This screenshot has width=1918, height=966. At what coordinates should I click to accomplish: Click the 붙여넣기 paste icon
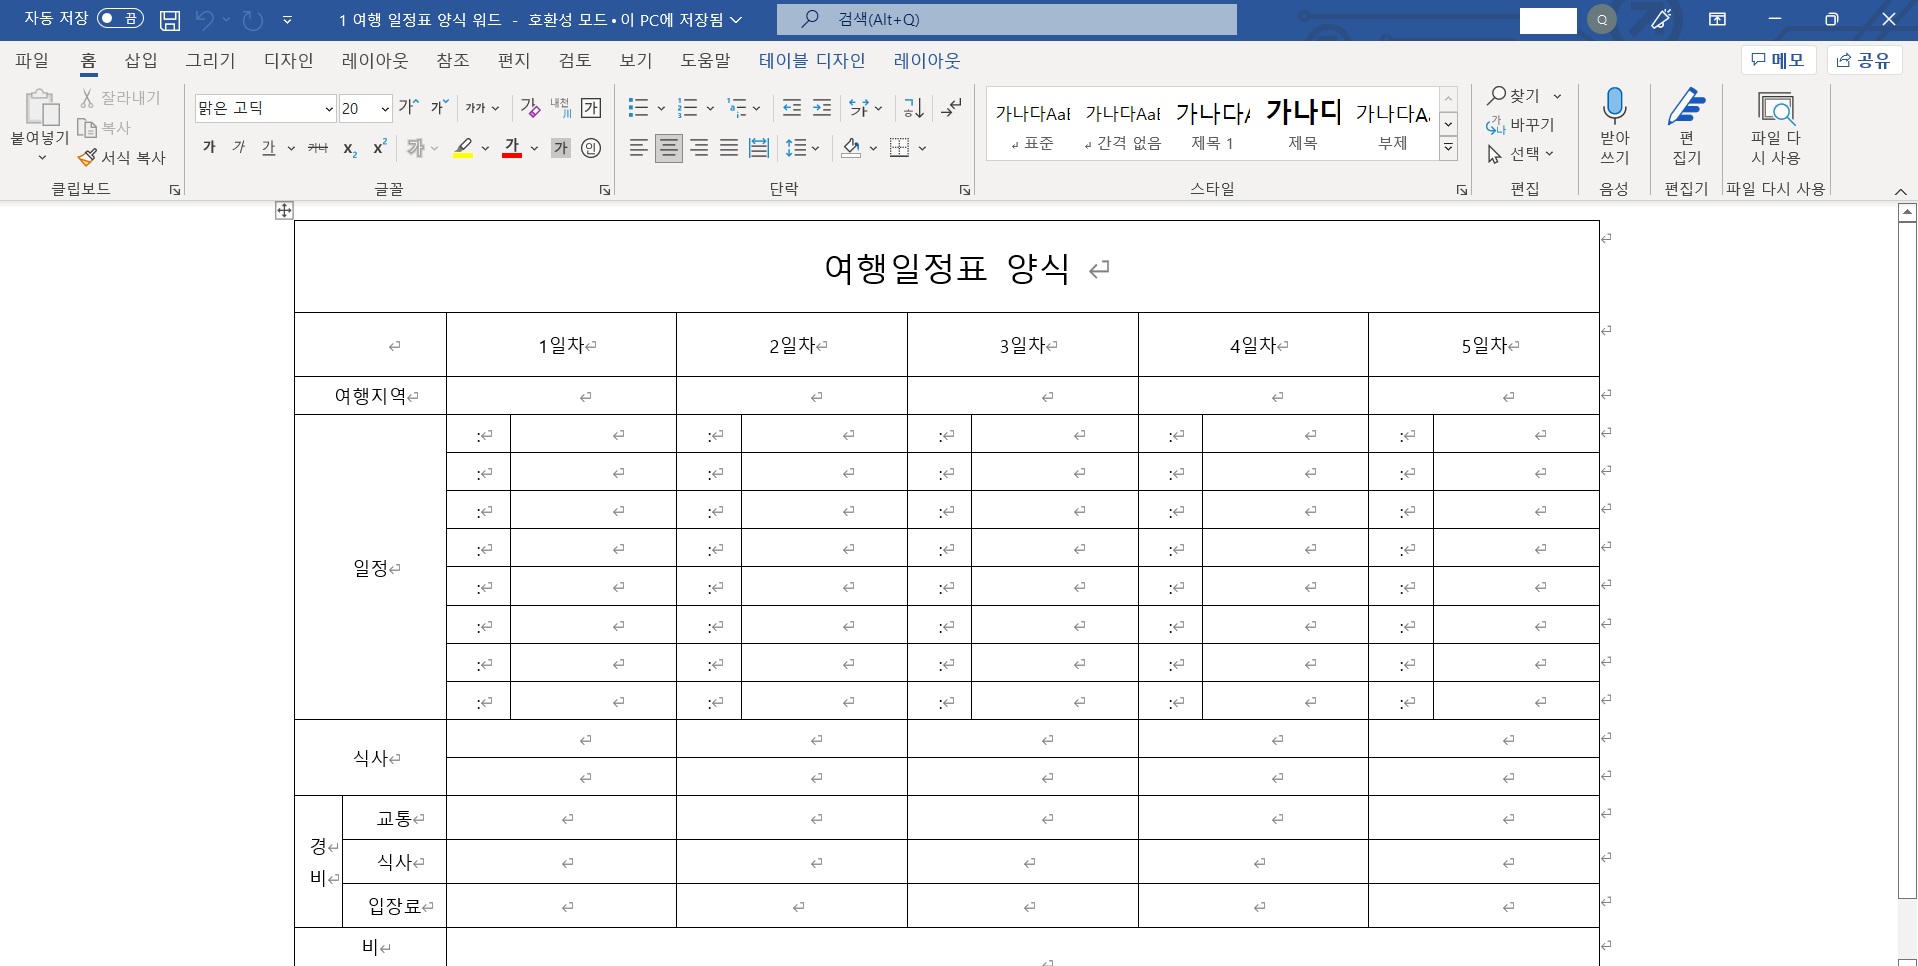click(41, 107)
